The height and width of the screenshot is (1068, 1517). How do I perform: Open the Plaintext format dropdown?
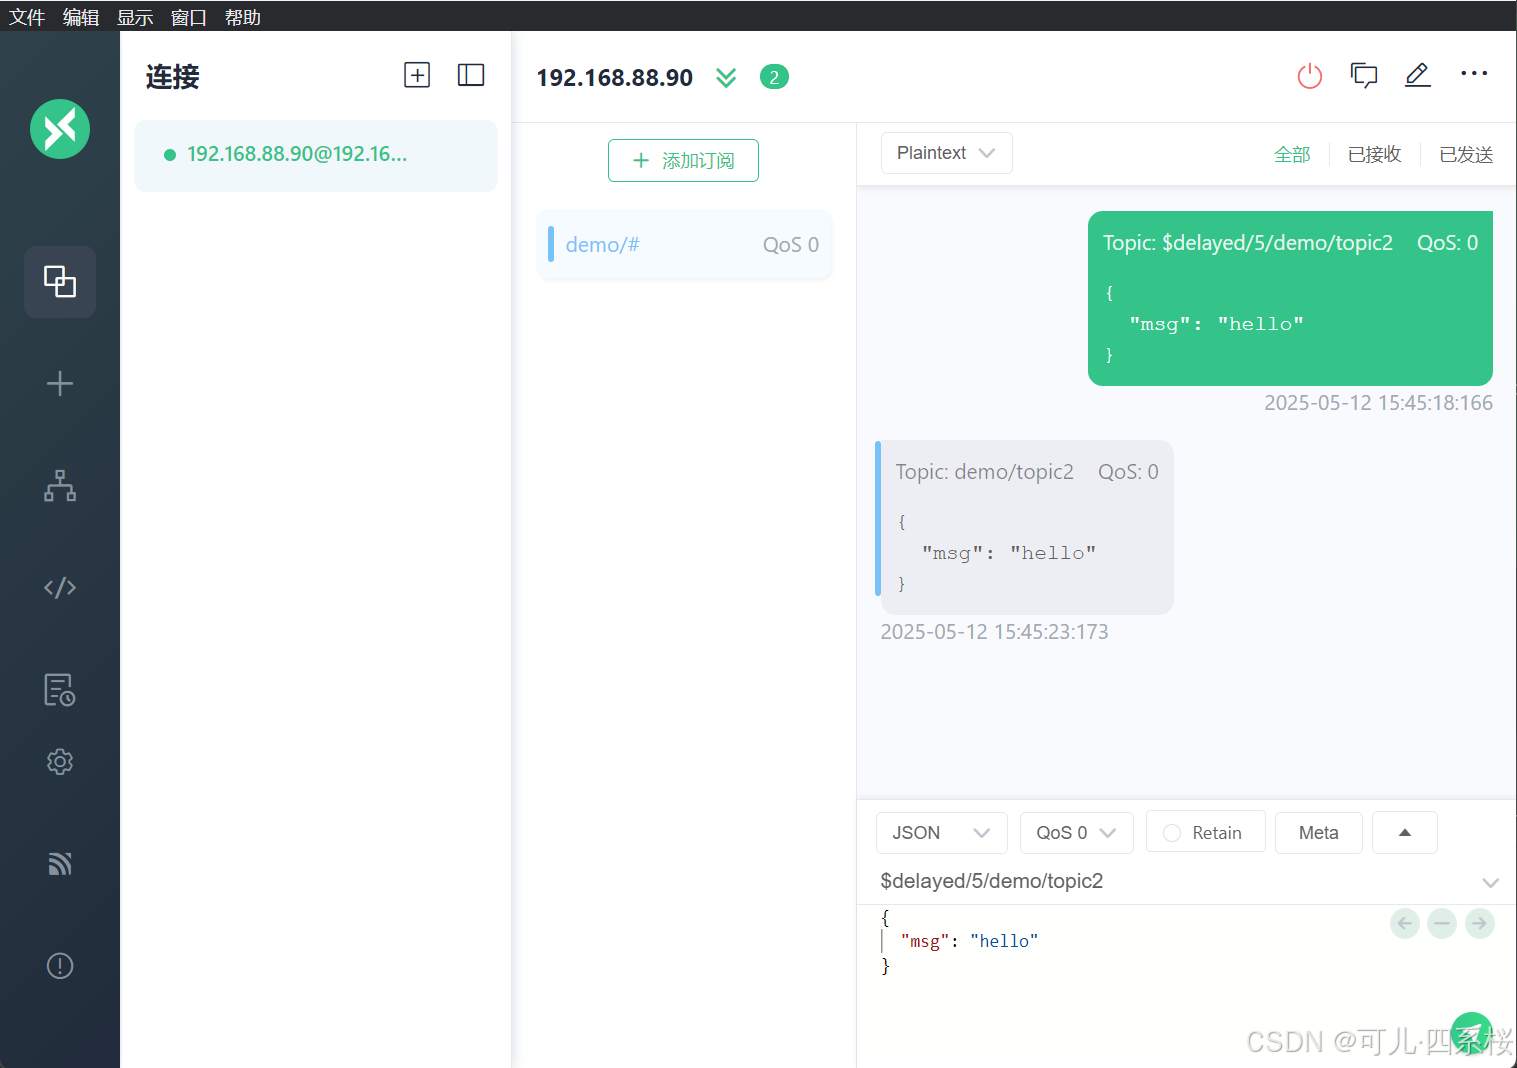[947, 153]
